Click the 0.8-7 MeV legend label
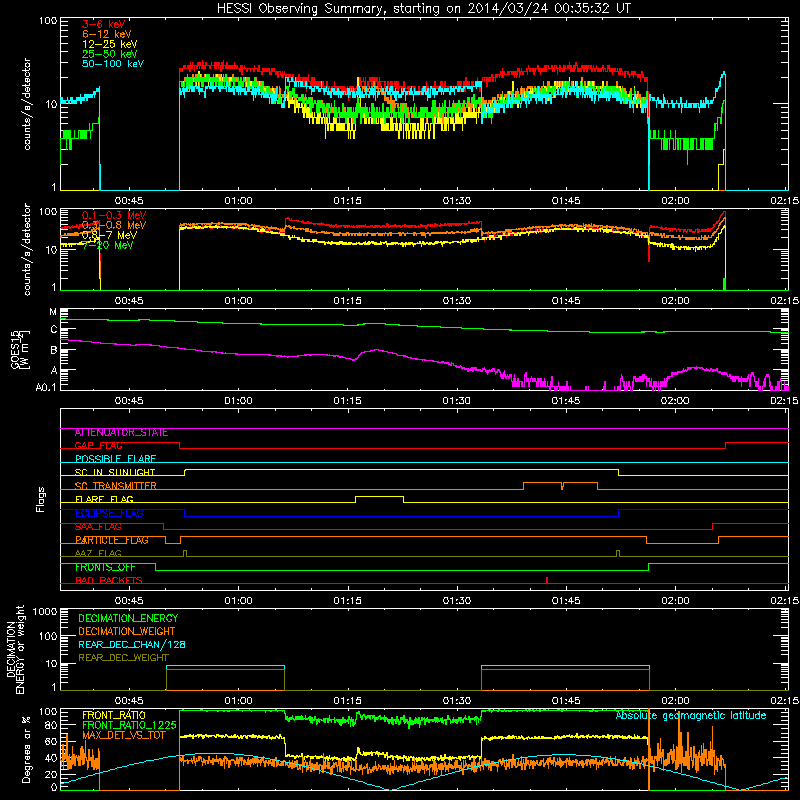Viewport: 800px width, 800px height. 109,235
